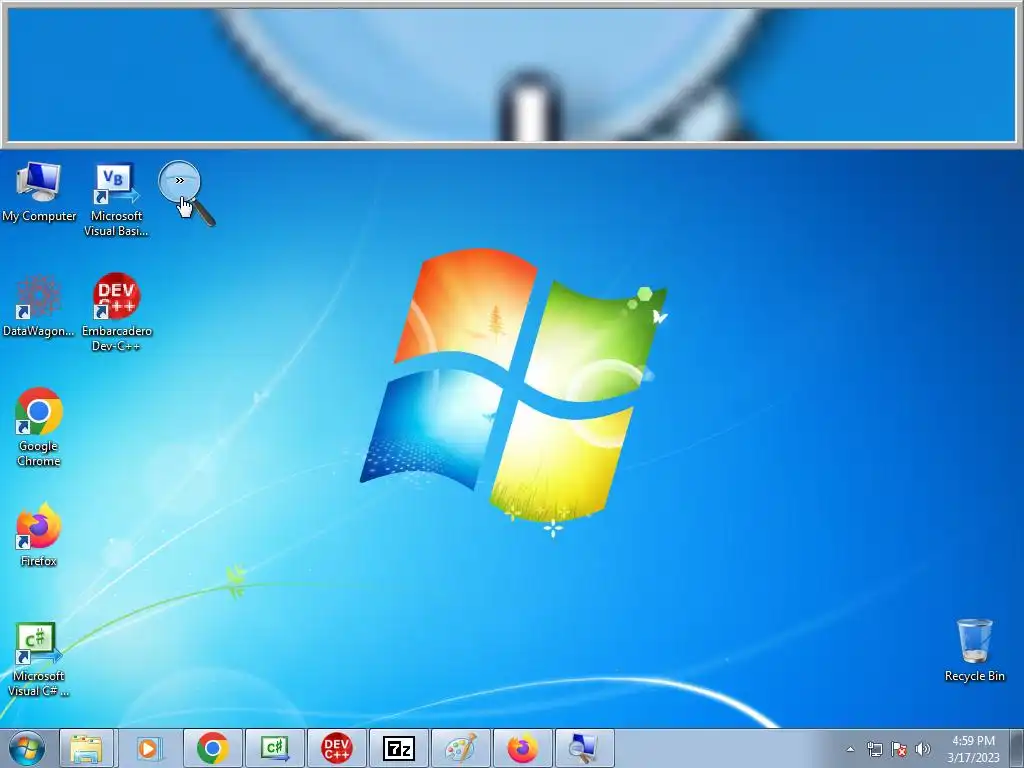The width and height of the screenshot is (1024, 768).
Task: Select Embarcadero Dev-C++ desktop shortcut
Action: tap(116, 312)
